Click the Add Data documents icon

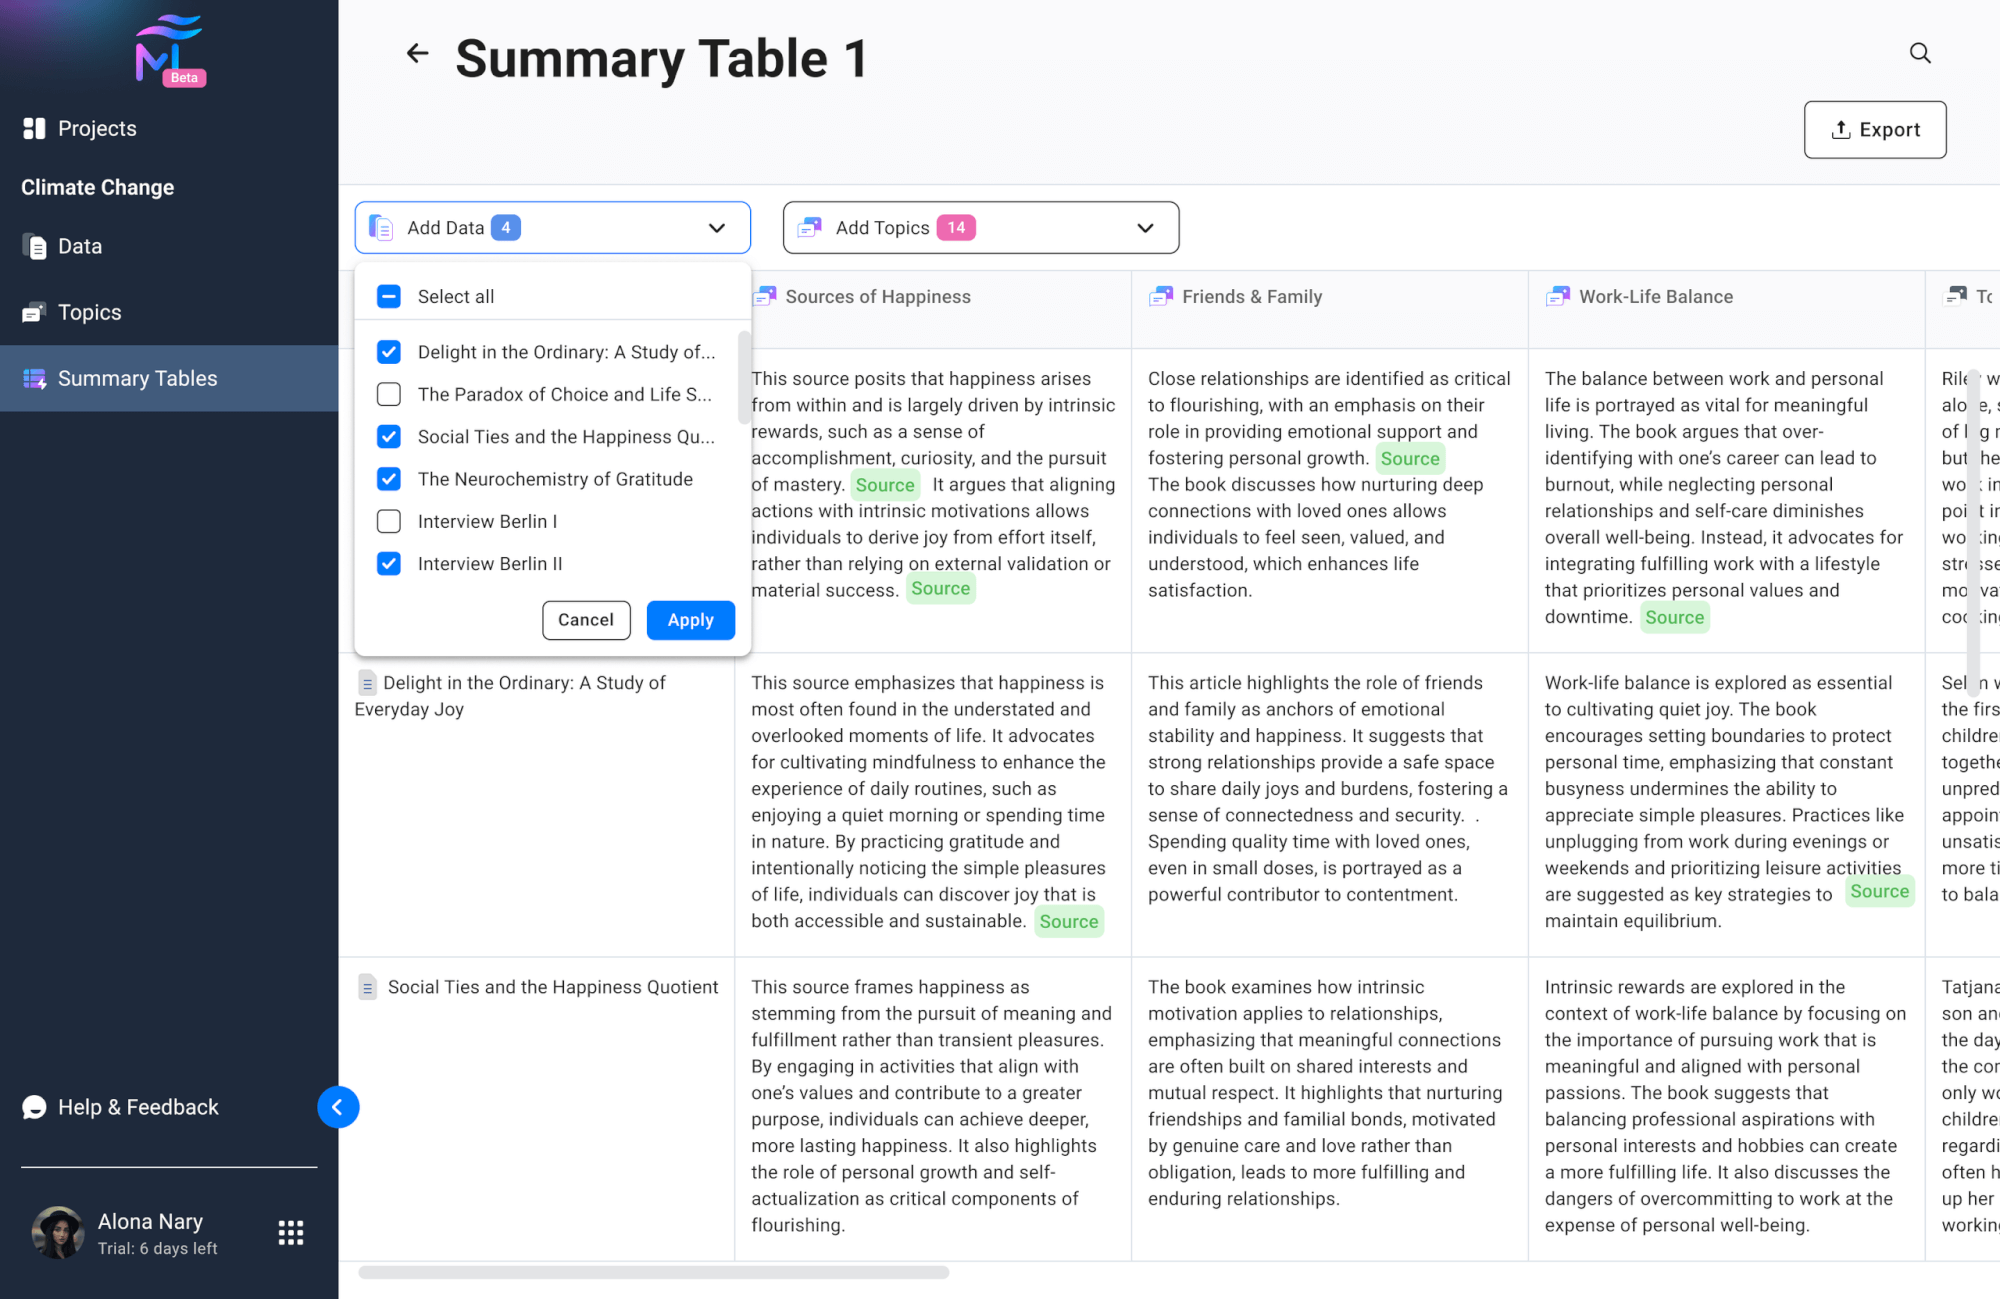pyautogui.click(x=381, y=228)
